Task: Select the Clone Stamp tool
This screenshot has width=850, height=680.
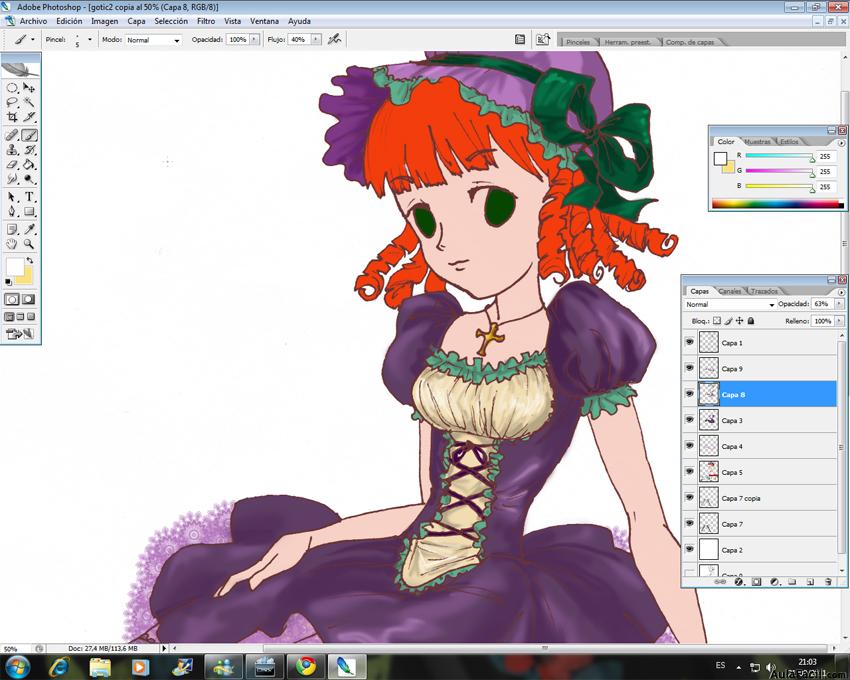Action: [x=12, y=150]
